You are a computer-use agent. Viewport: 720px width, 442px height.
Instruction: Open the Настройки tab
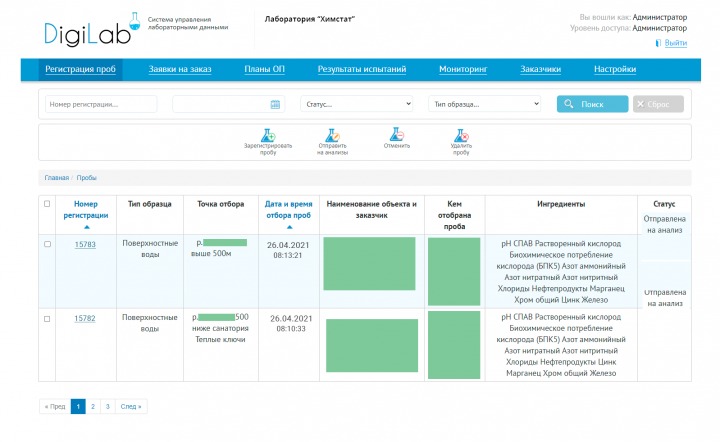click(615, 69)
